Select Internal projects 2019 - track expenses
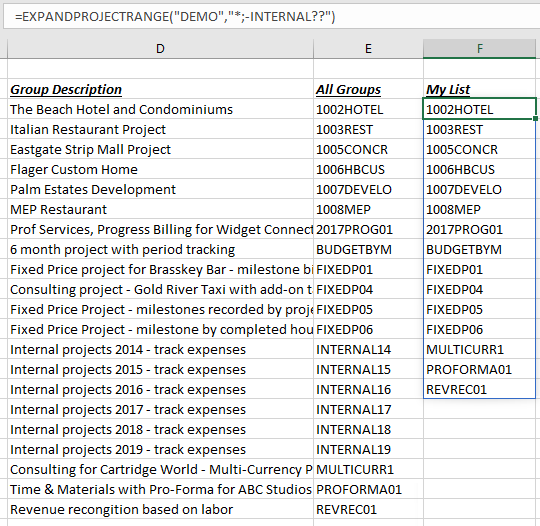Viewport: 540px width, 526px height. coord(160,449)
